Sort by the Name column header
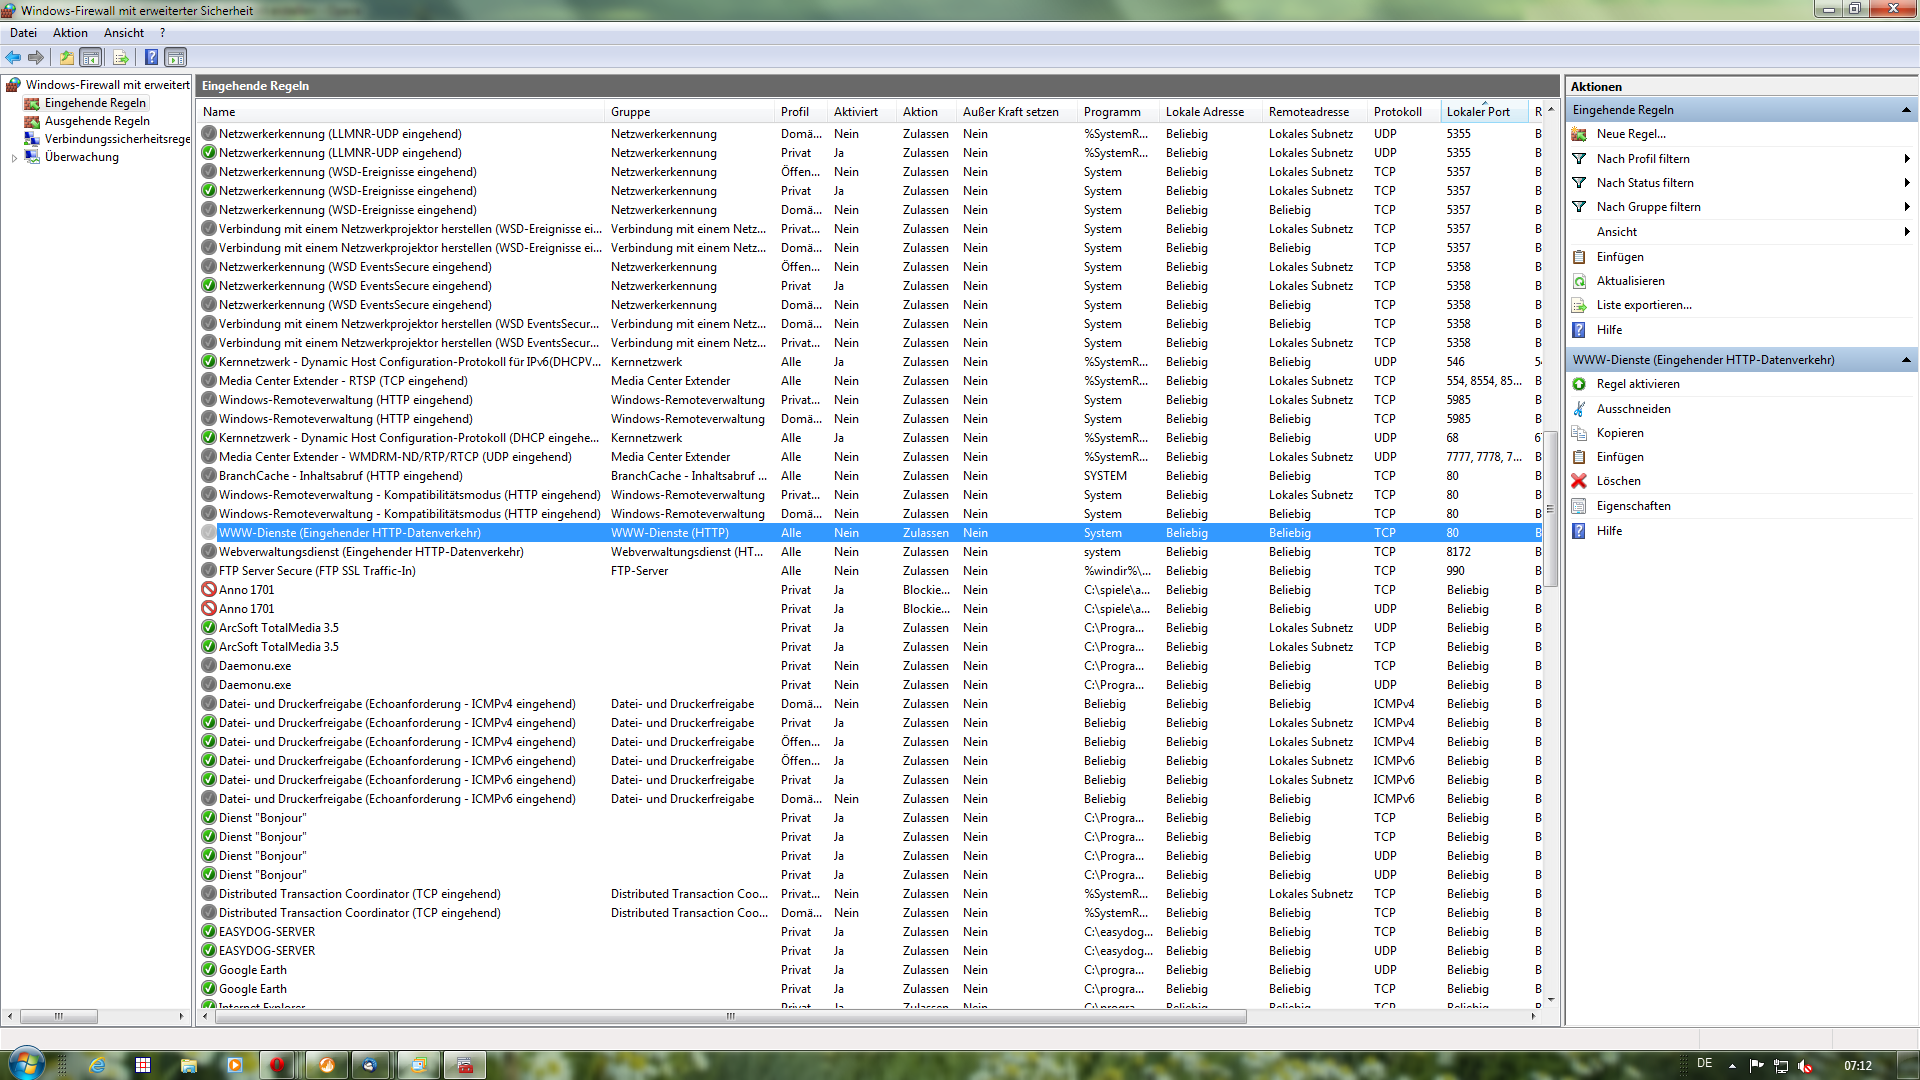 [402, 112]
